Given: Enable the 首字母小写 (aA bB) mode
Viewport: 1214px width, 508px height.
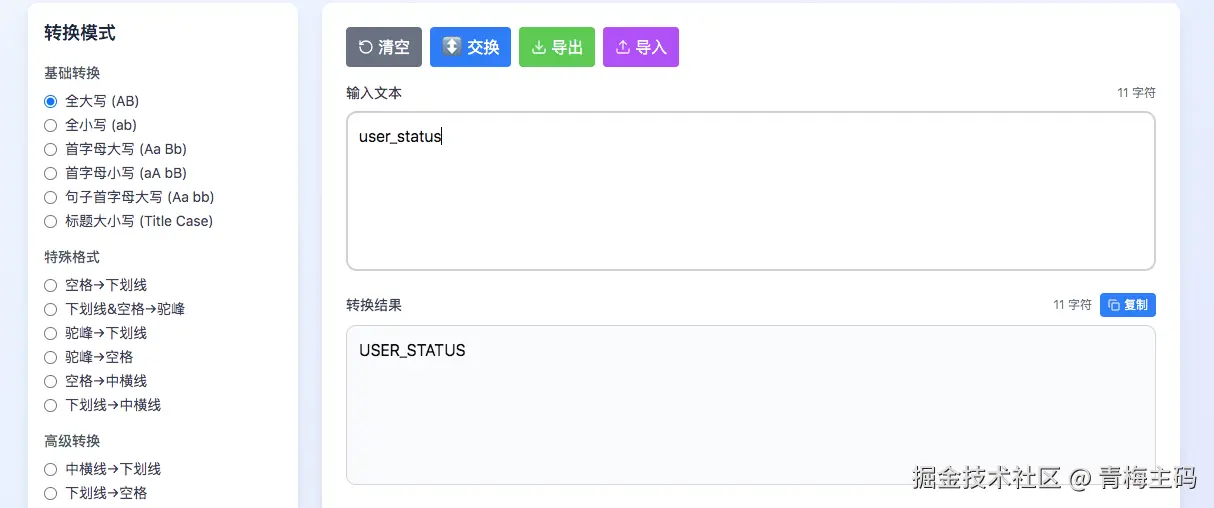Looking at the screenshot, I should coord(51,173).
